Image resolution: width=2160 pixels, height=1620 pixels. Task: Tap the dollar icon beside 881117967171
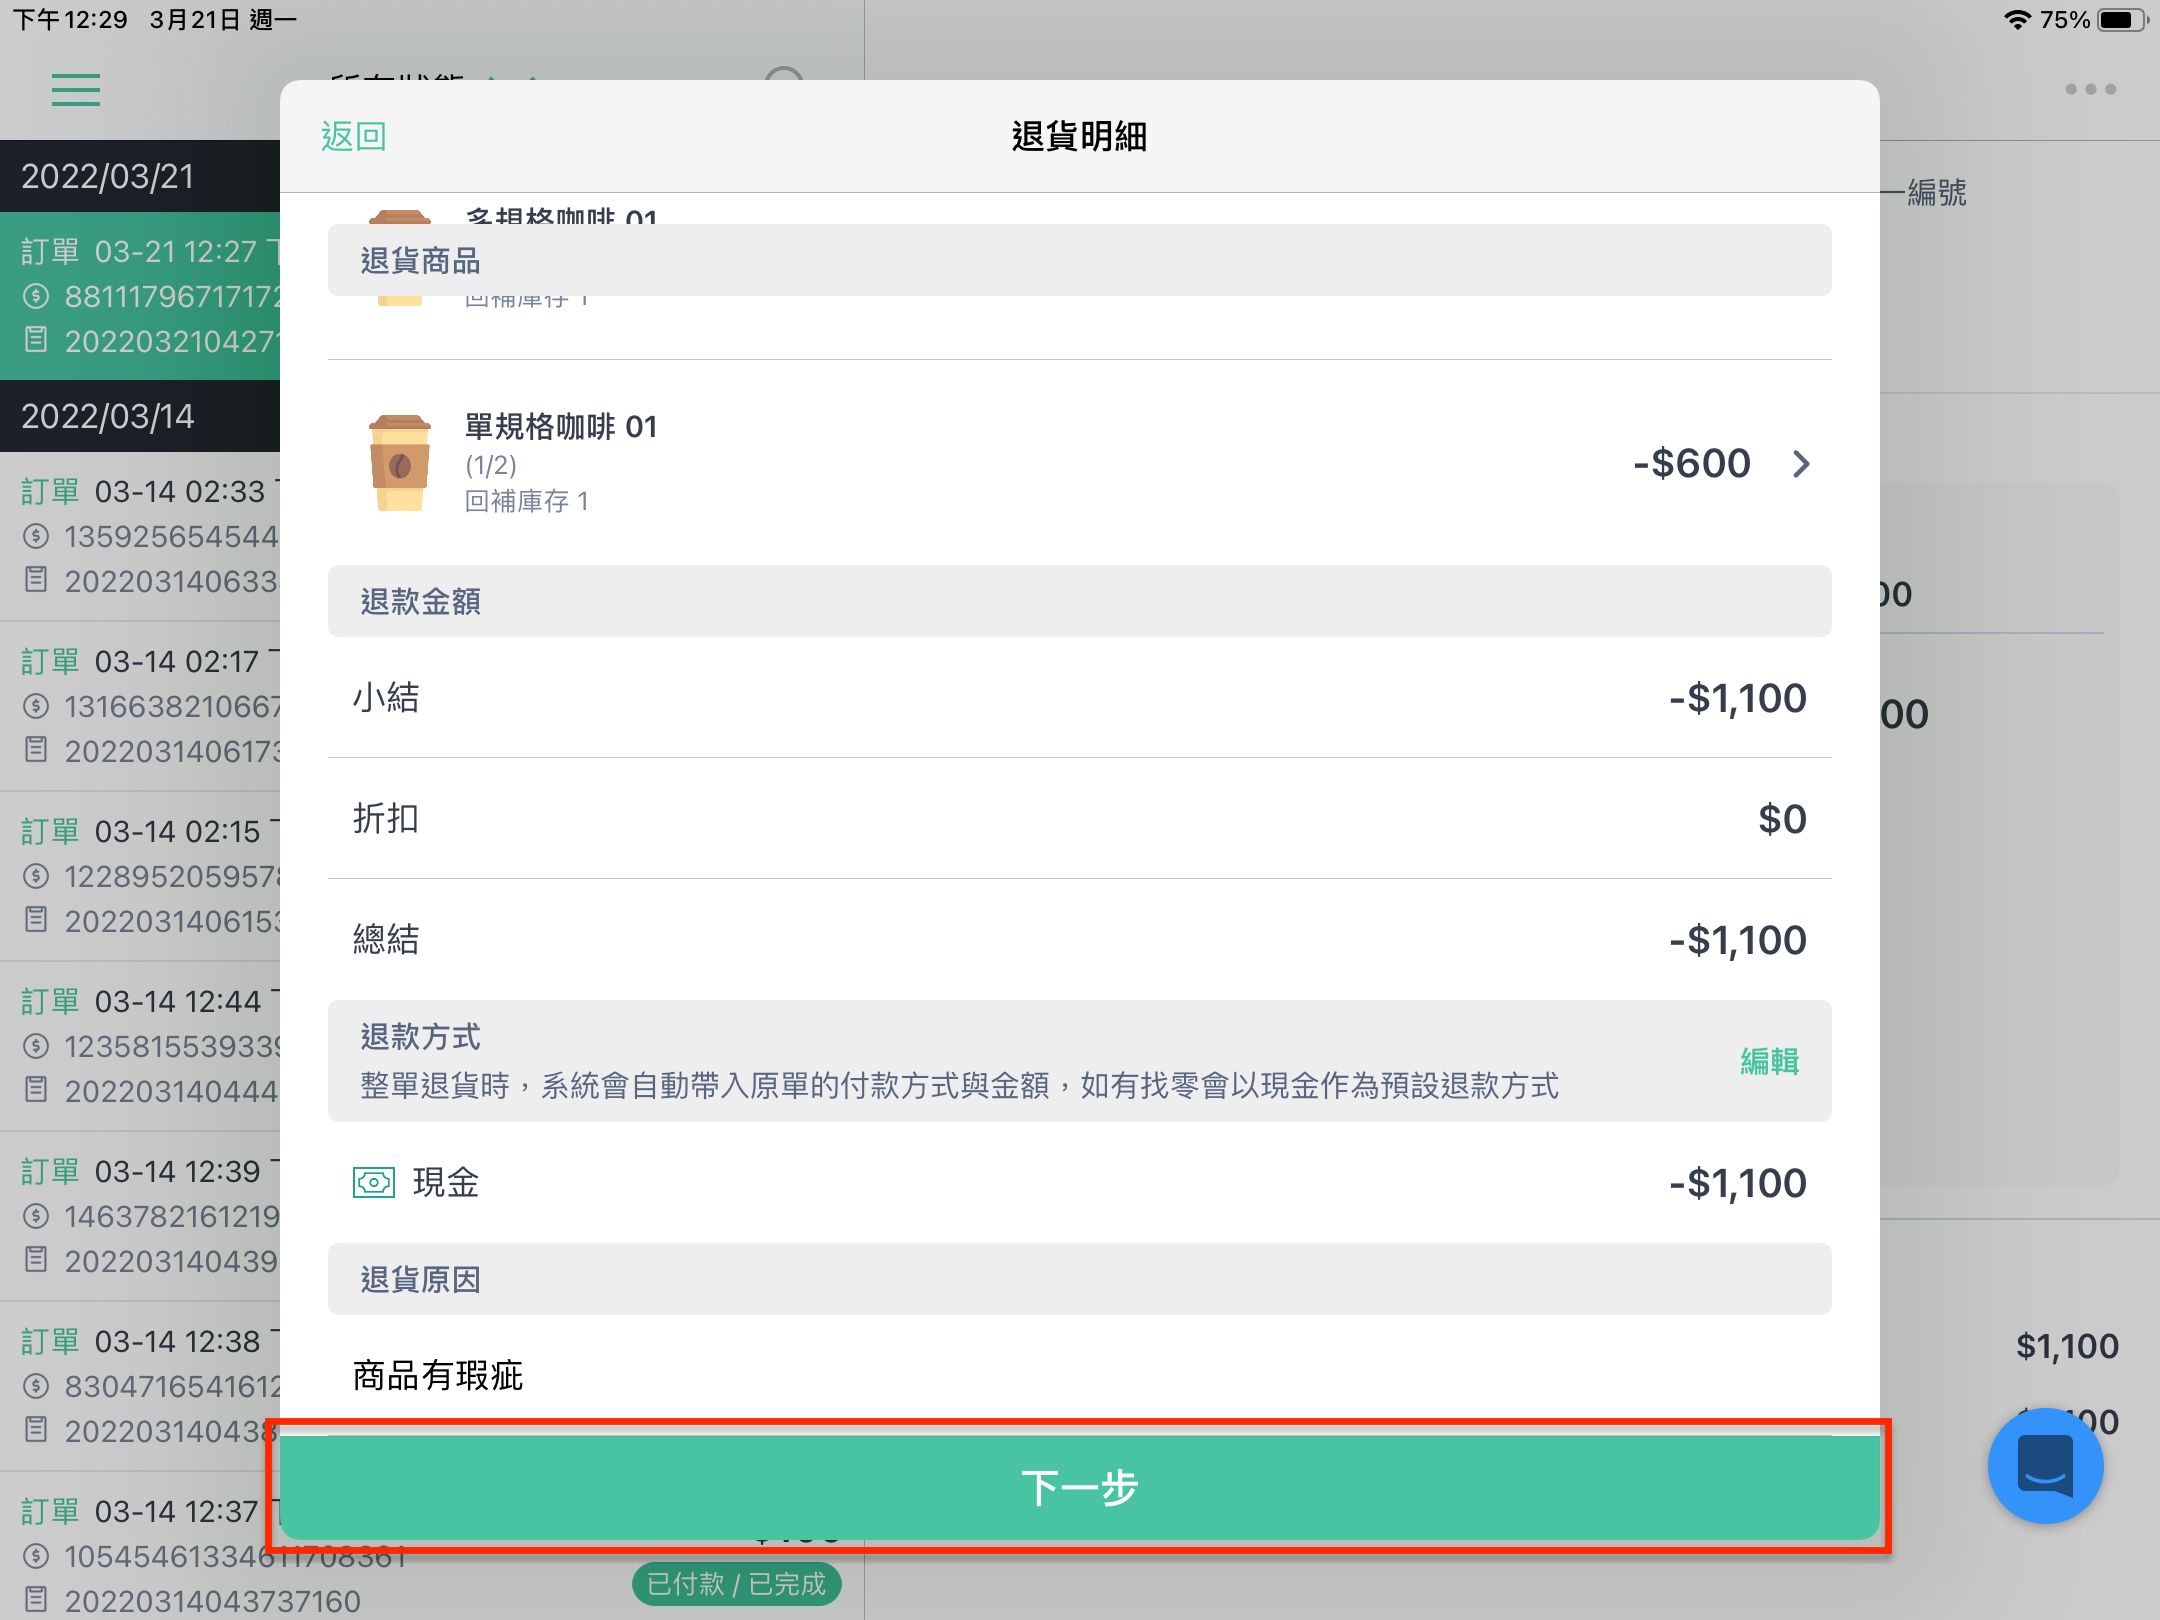[x=36, y=296]
